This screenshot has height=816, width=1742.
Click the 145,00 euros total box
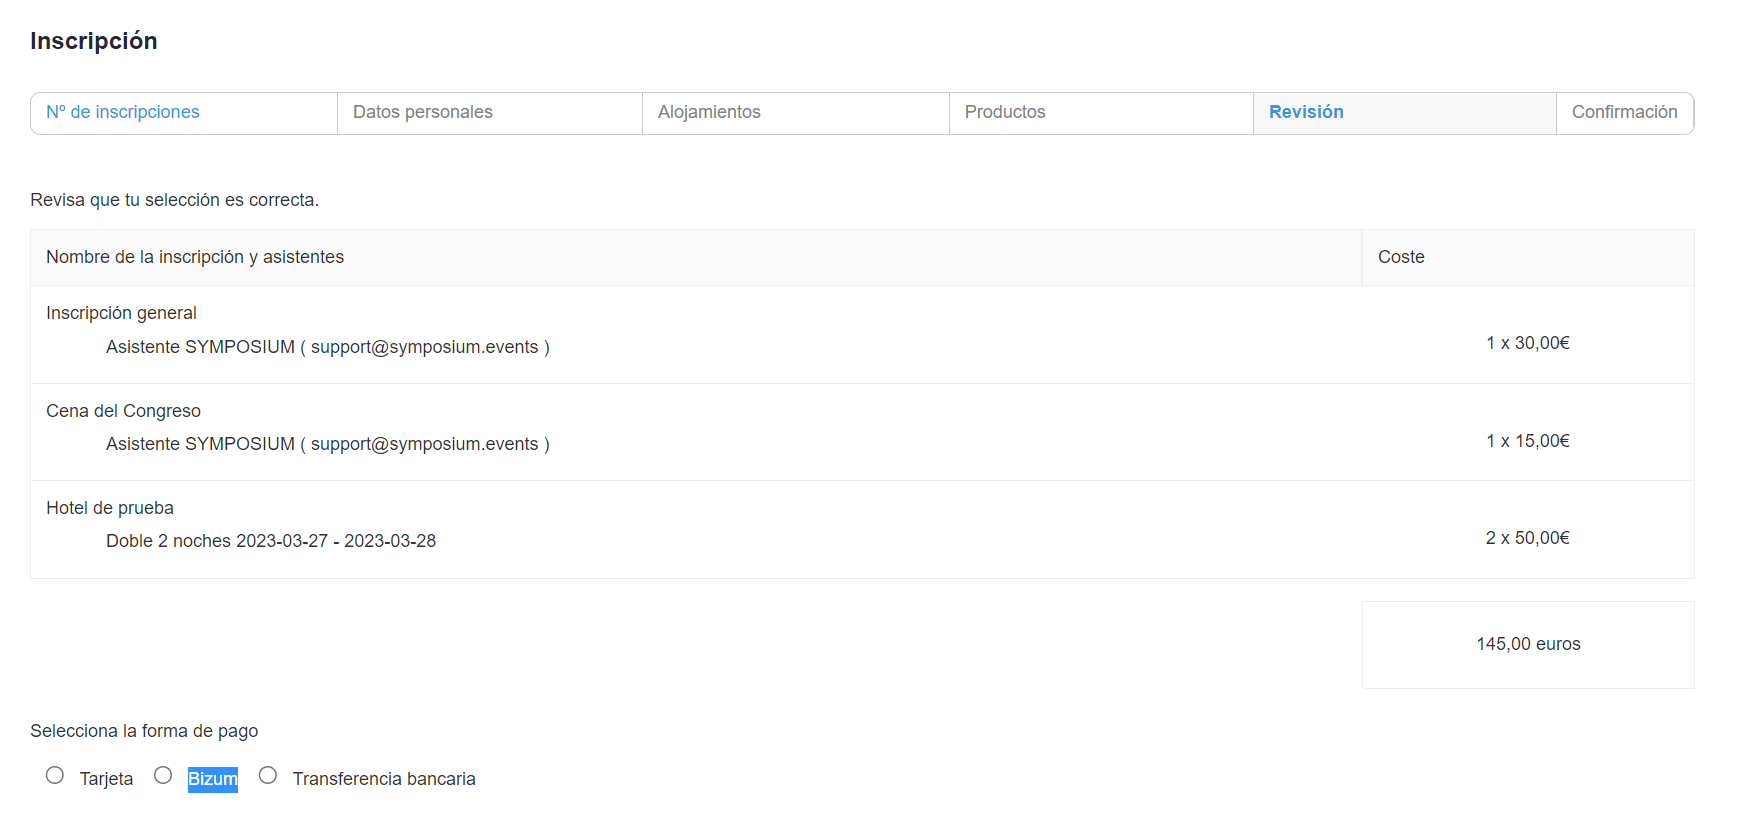tap(1527, 644)
